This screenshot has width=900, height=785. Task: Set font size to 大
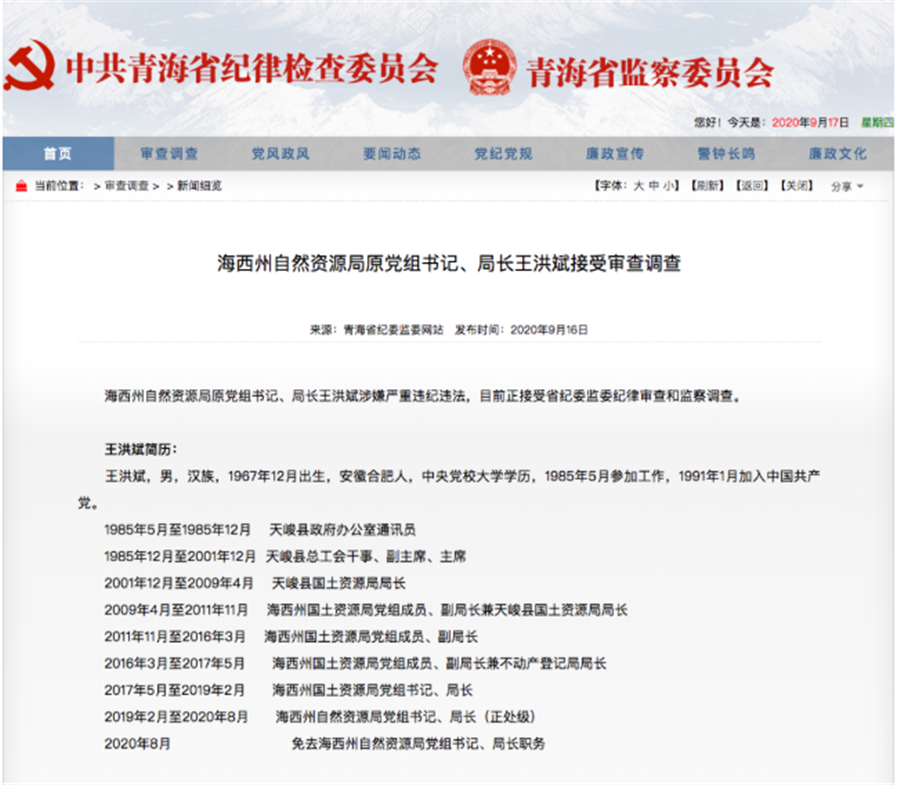click(x=638, y=186)
